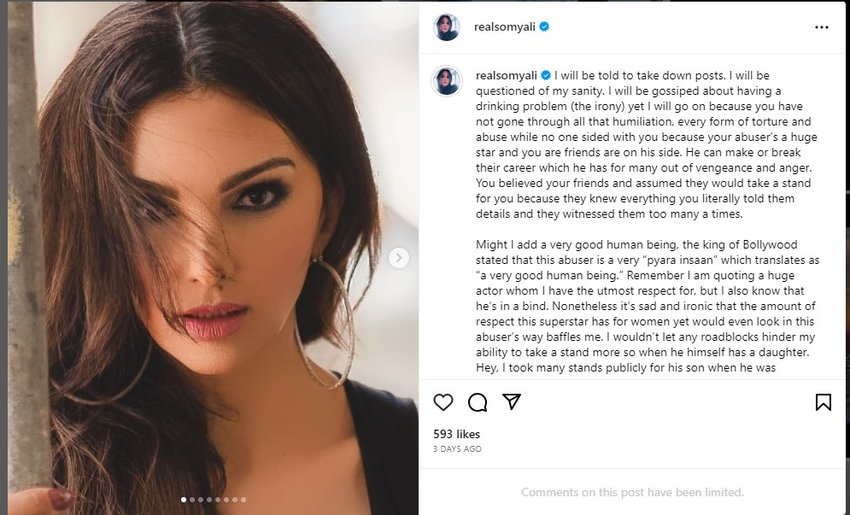Click the verified badge next to the caption username

(x=546, y=75)
